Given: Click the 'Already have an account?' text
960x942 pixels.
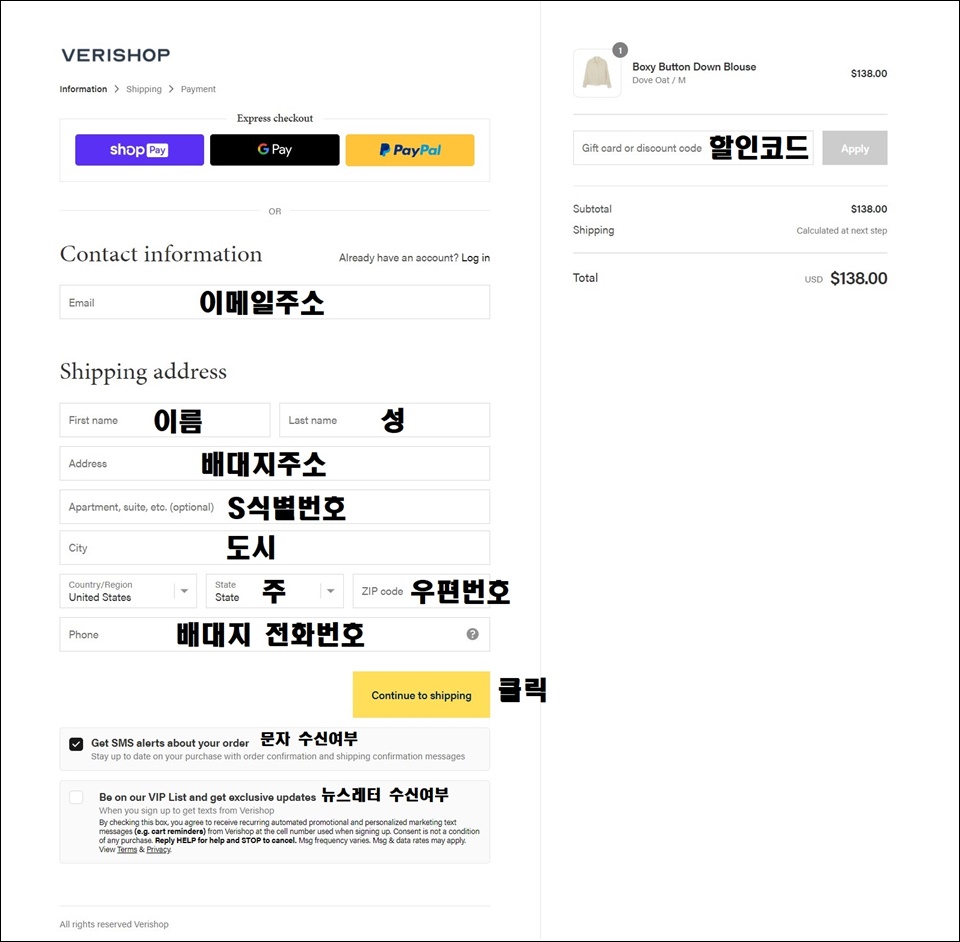Looking at the screenshot, I should pyautogui.click(x=399, y=258).
